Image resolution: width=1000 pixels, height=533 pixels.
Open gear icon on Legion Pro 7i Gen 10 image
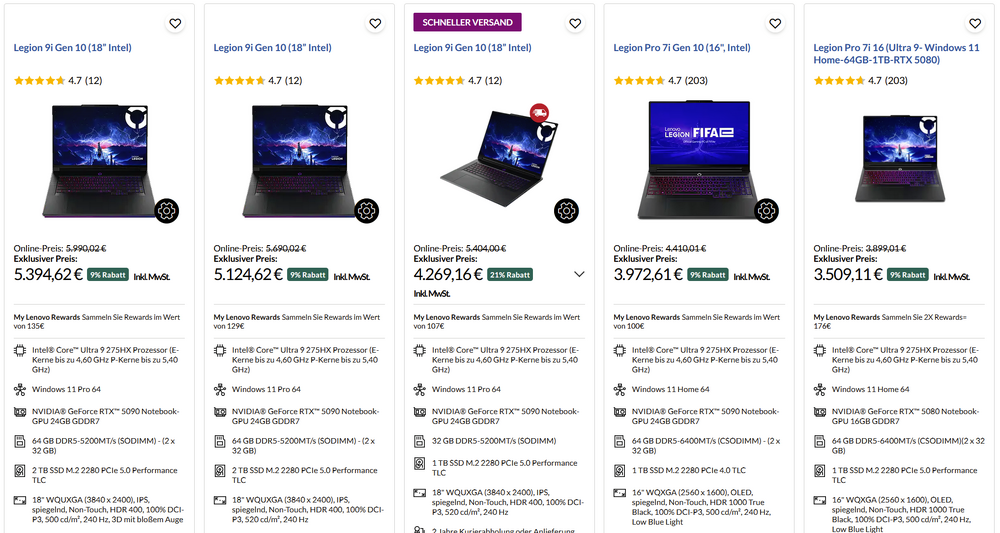click(767, 210)
